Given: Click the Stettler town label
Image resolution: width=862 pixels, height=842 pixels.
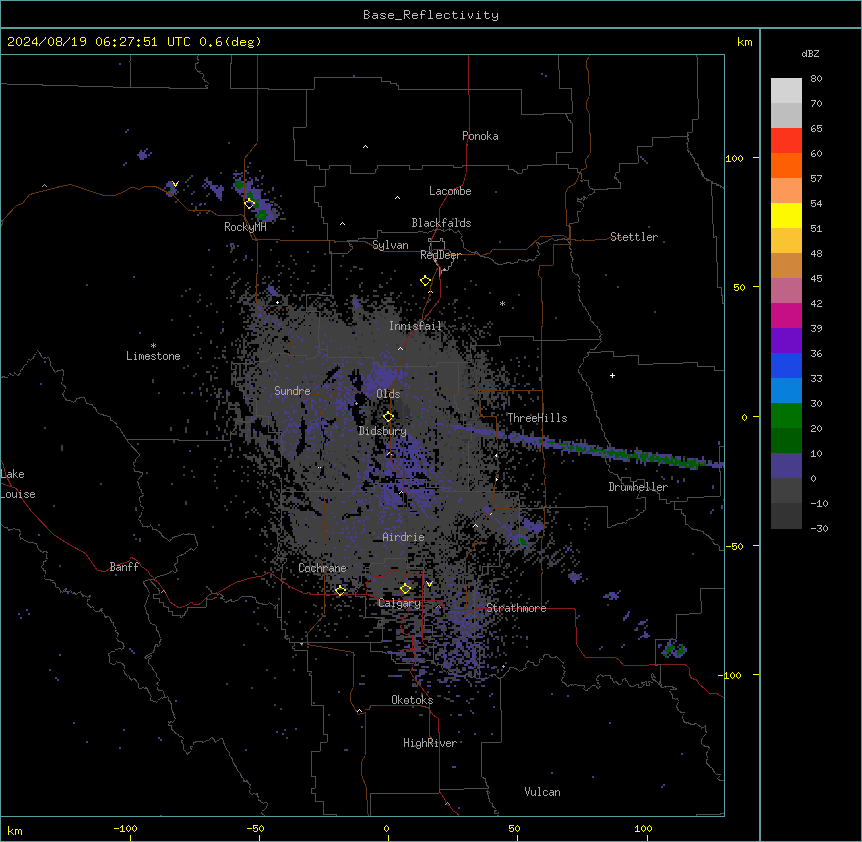Looking at the screenshot, I should pos(634,237).
